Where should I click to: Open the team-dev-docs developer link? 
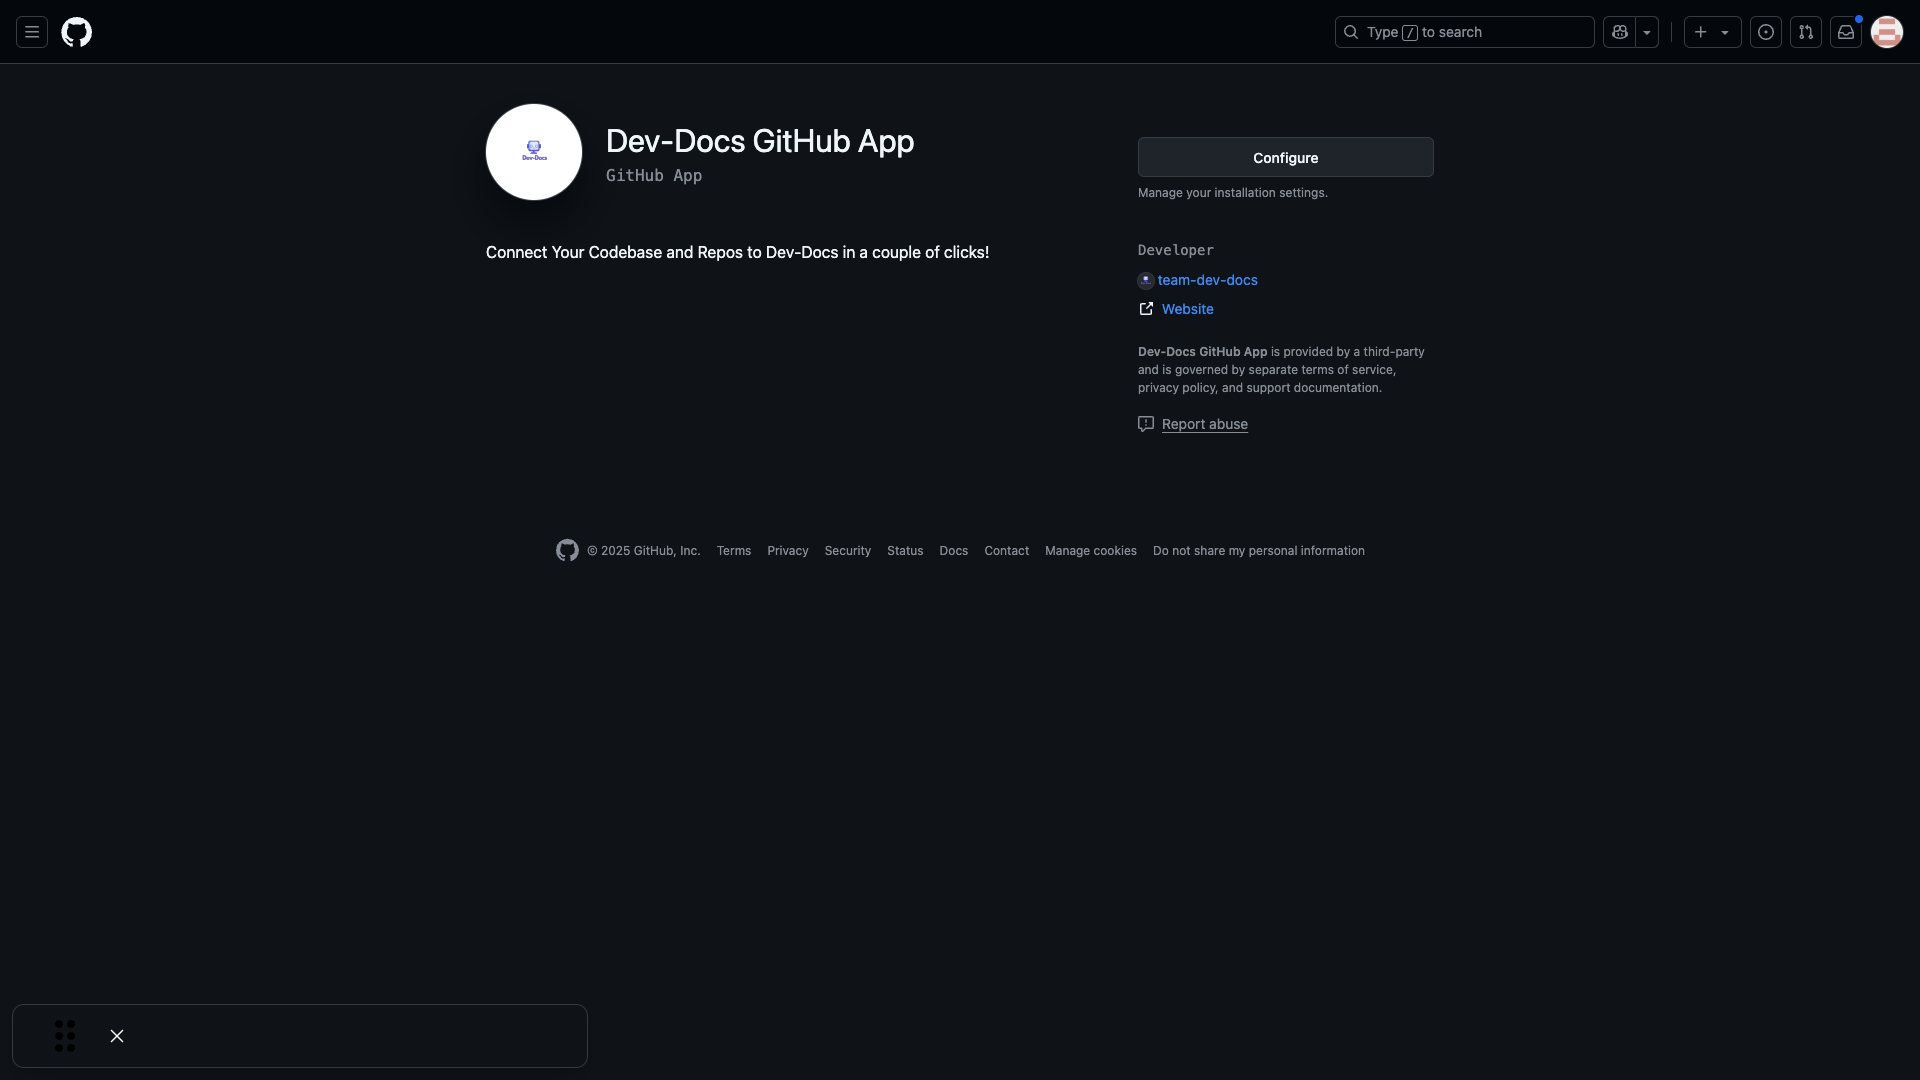tap(1207, 280)
